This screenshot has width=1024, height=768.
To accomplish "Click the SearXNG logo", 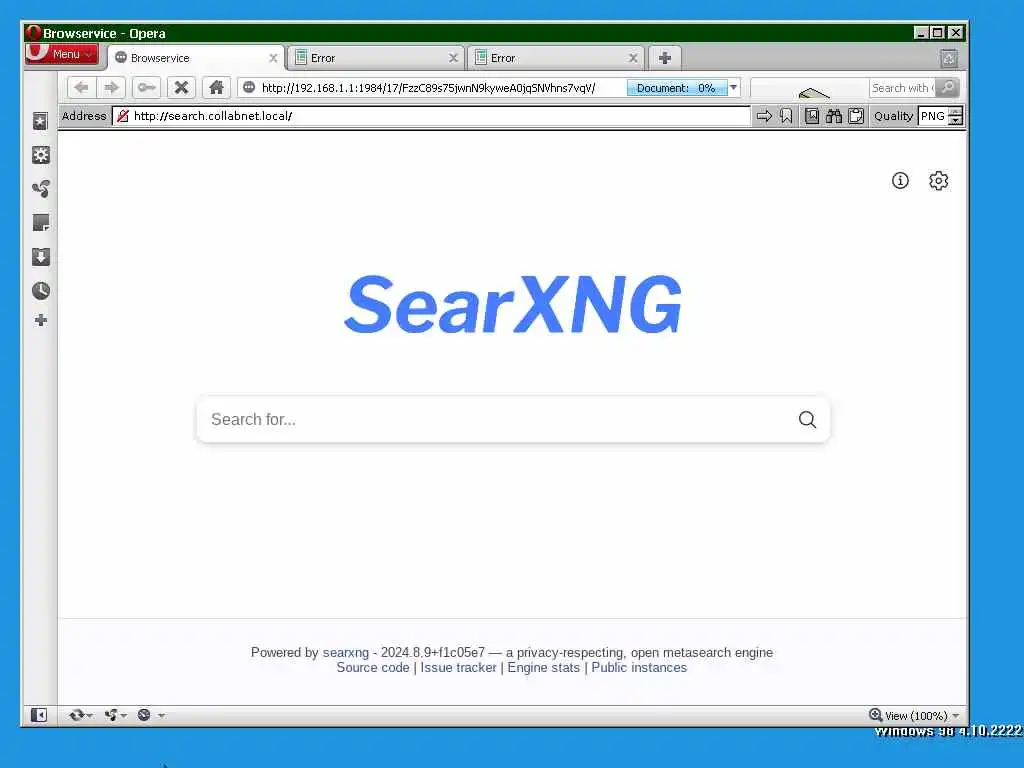I will click(x=513, y=304).
